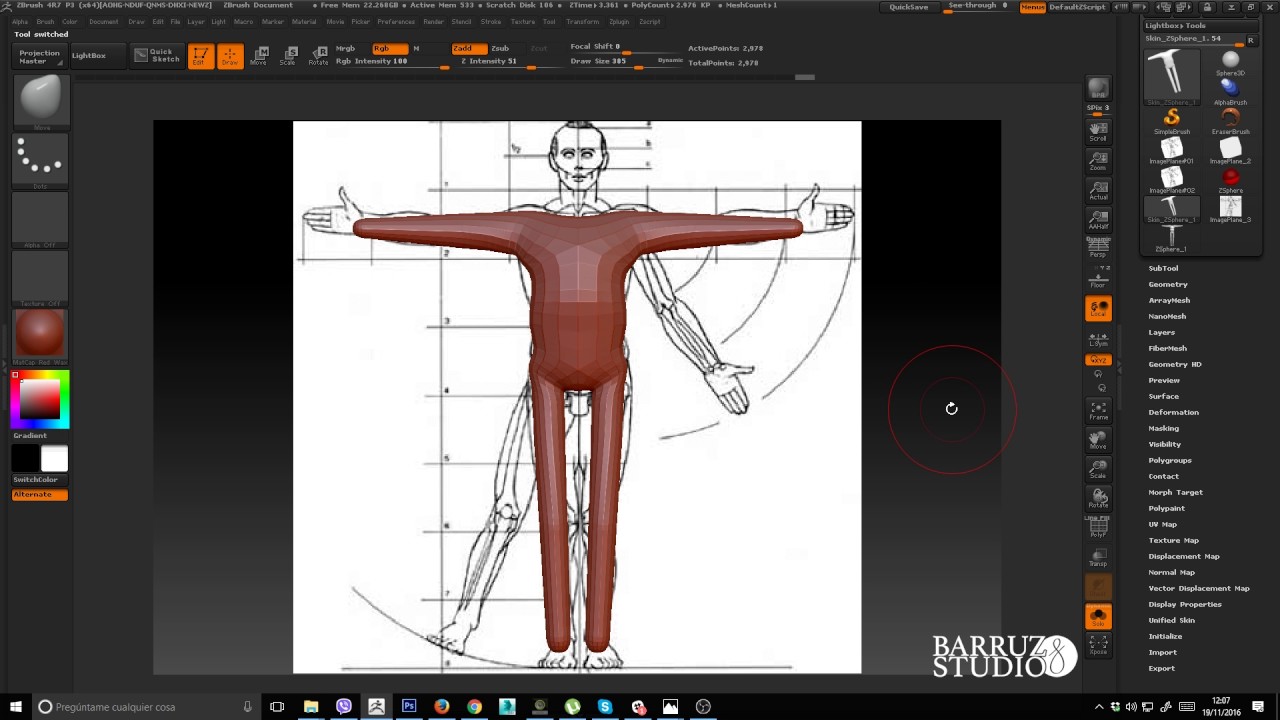Open the Preferences menu
1280x720 pixels.
pyautogui.click(x=396, y=21)
